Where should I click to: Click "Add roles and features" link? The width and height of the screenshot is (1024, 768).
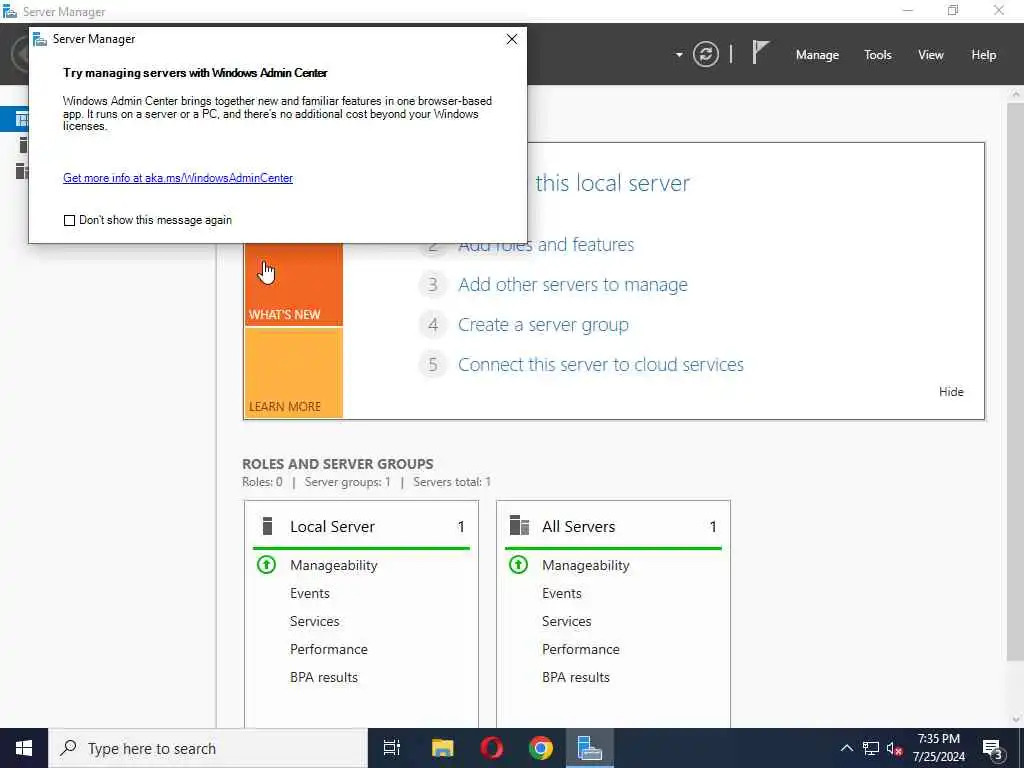point(546,245)
